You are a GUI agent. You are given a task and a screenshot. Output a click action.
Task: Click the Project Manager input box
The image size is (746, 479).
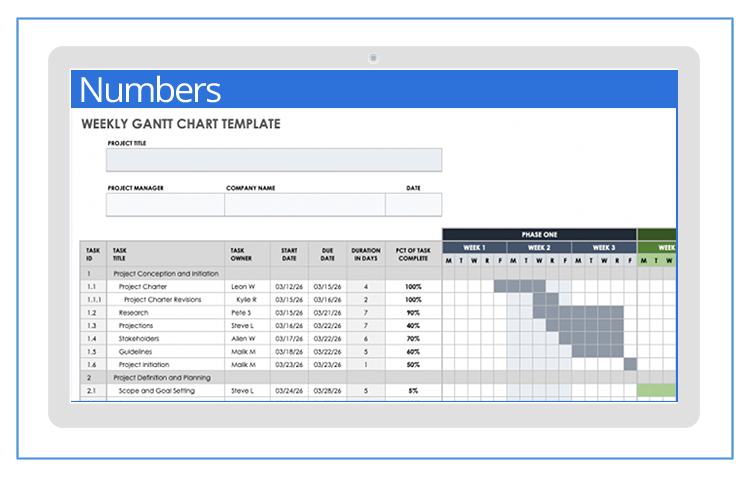click(x=165, y=205)
